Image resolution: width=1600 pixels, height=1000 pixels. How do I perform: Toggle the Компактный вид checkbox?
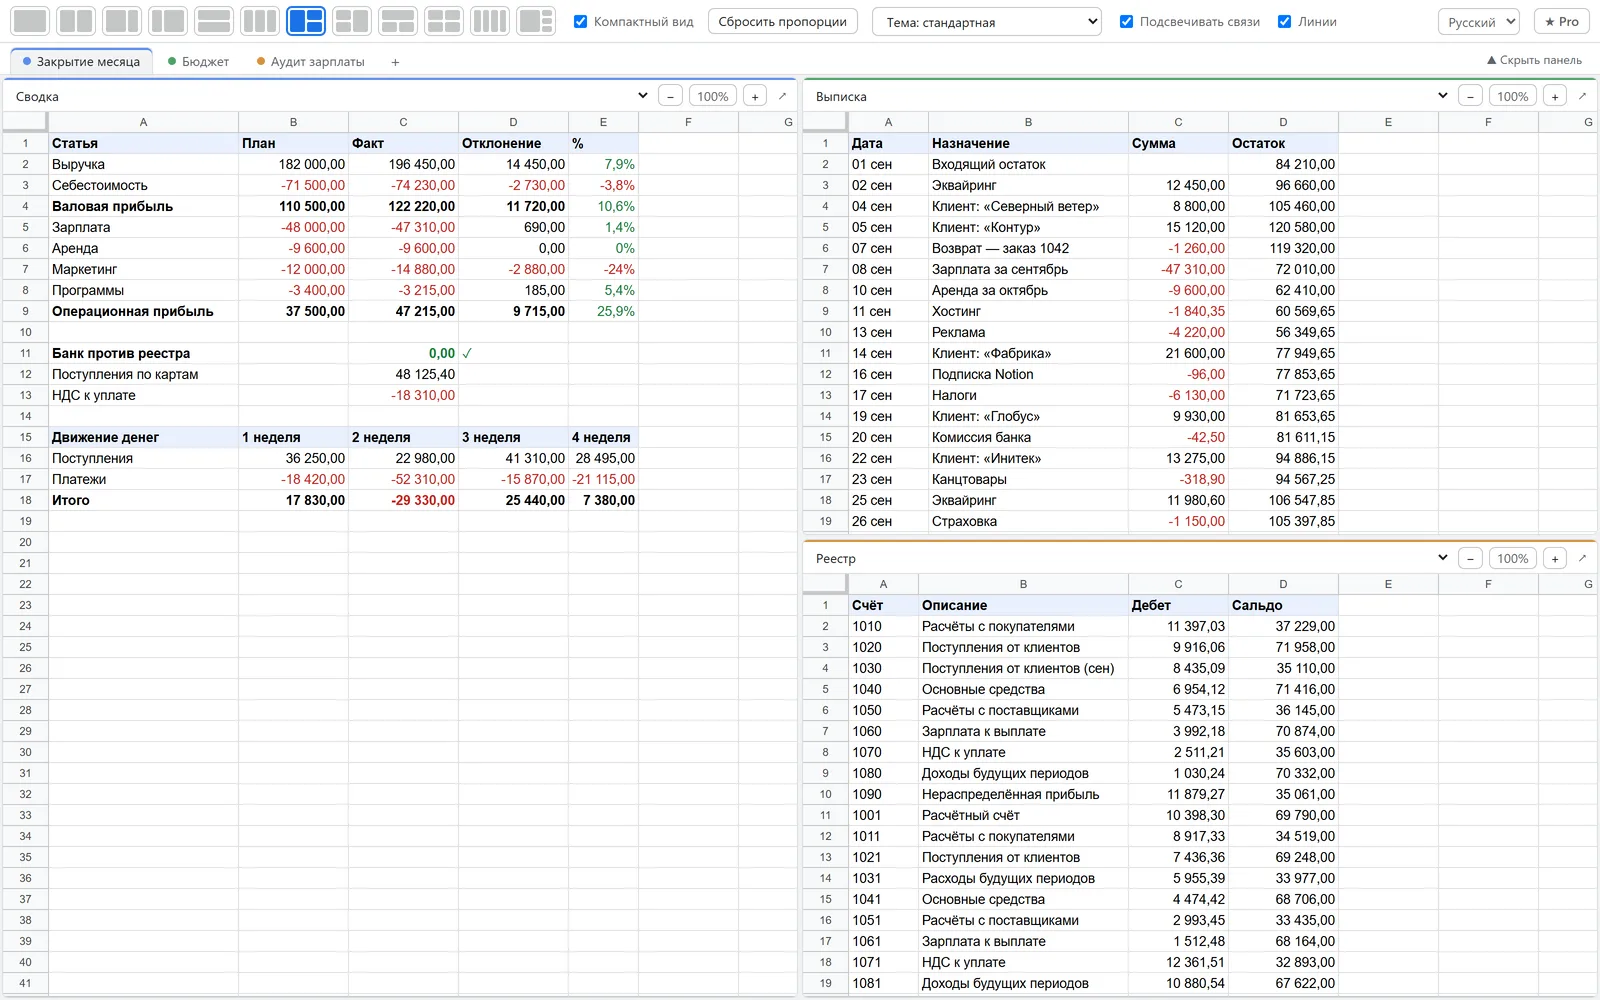point(580,21)
